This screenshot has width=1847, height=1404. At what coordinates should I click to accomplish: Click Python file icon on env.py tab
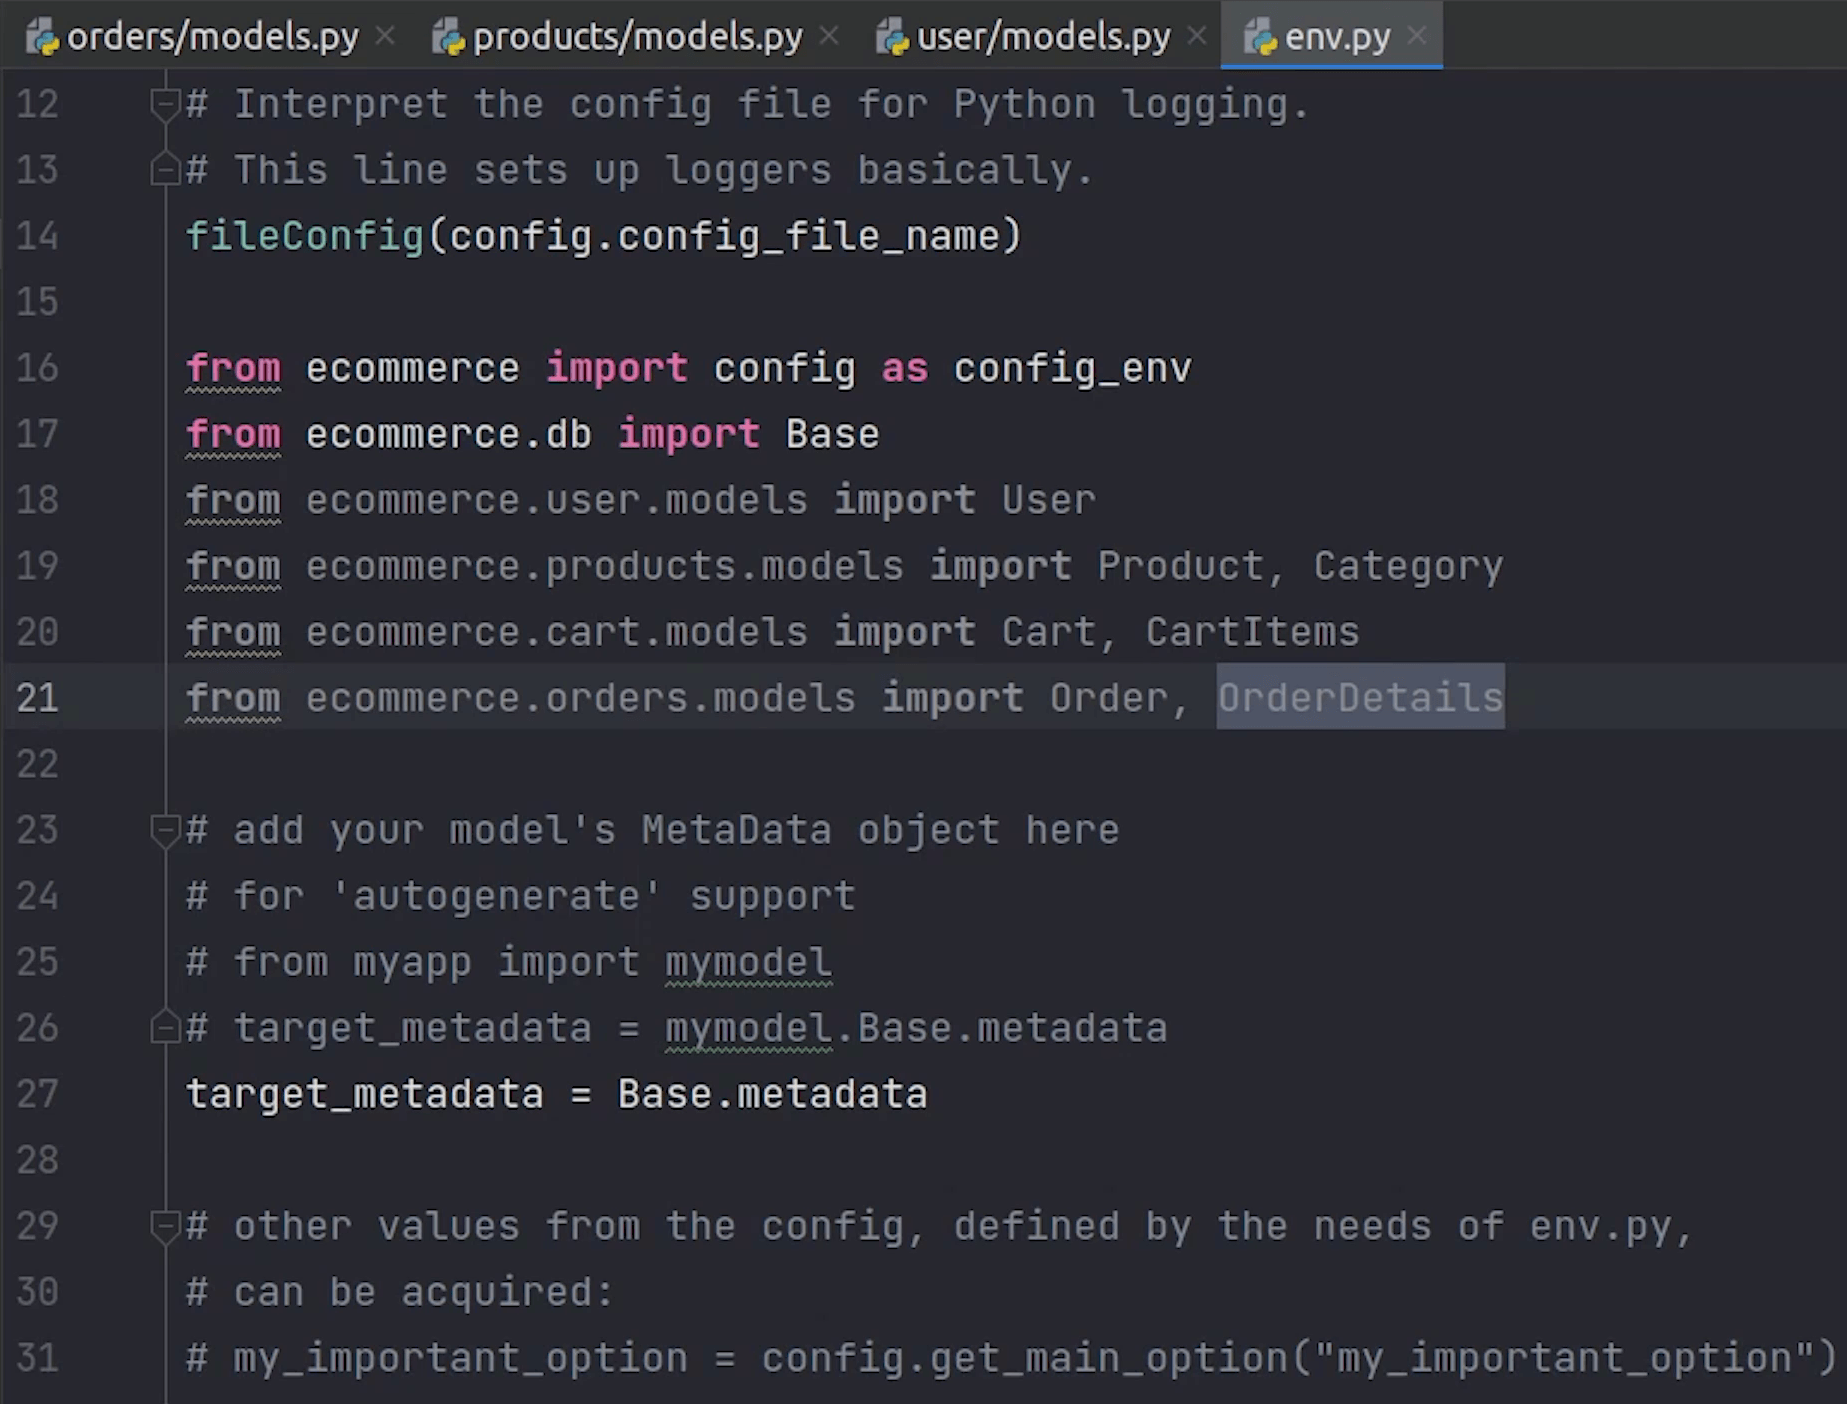click(x=1261, y=38)
